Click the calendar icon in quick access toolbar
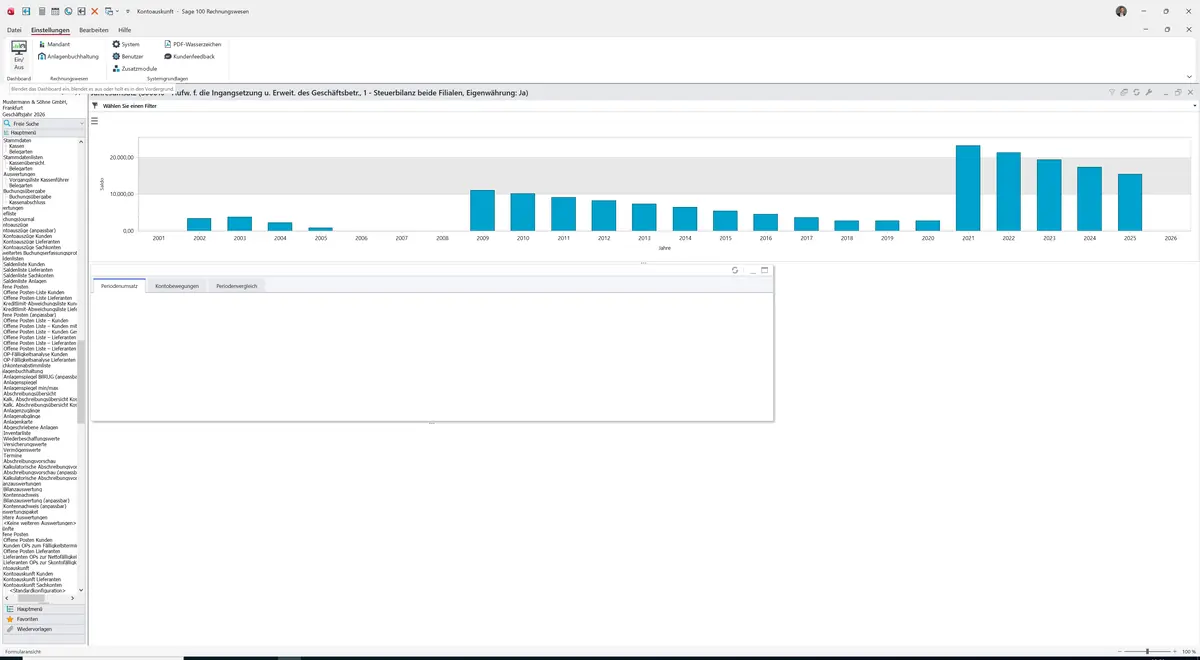The image size is (1200, 660). pyautogui.click(x=55, y=11)
